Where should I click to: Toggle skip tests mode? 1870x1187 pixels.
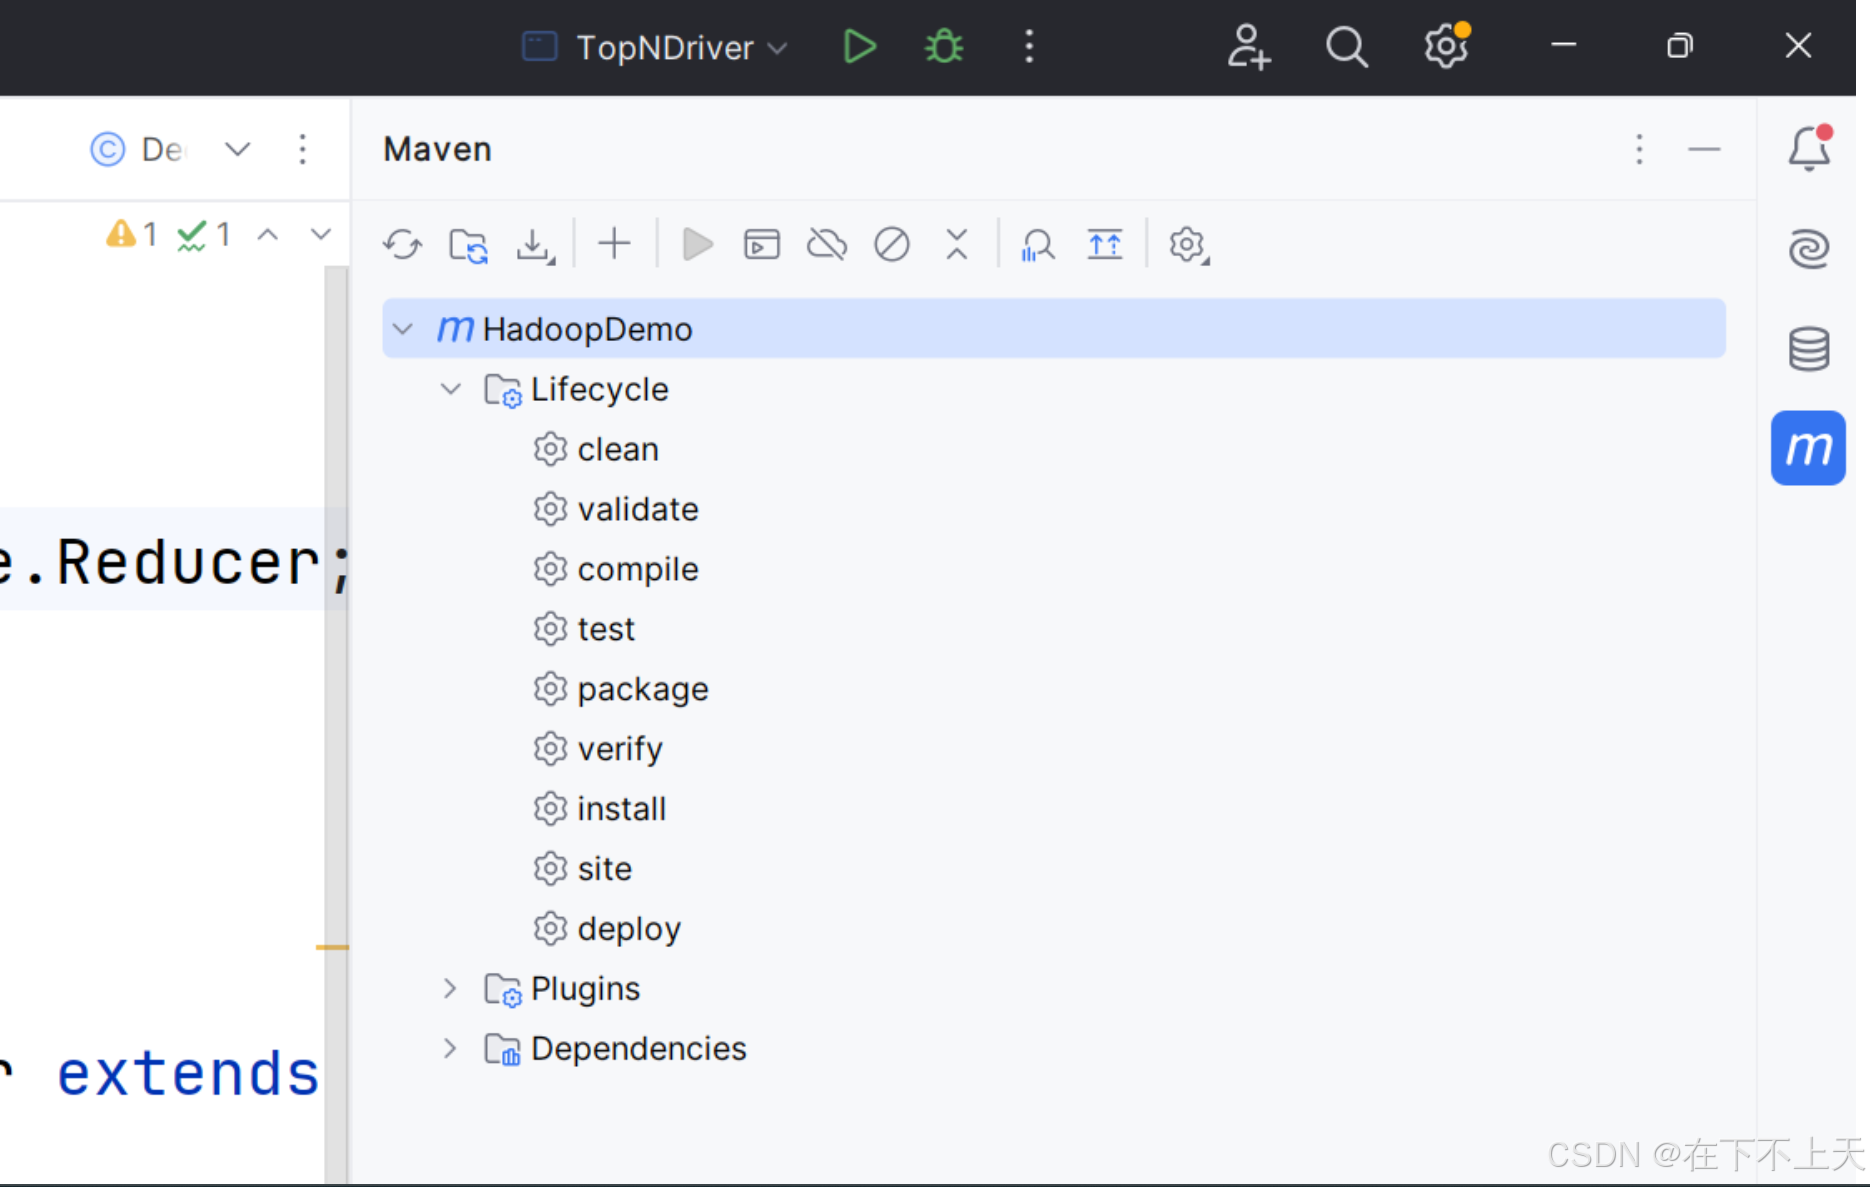(x=892, y=245)
